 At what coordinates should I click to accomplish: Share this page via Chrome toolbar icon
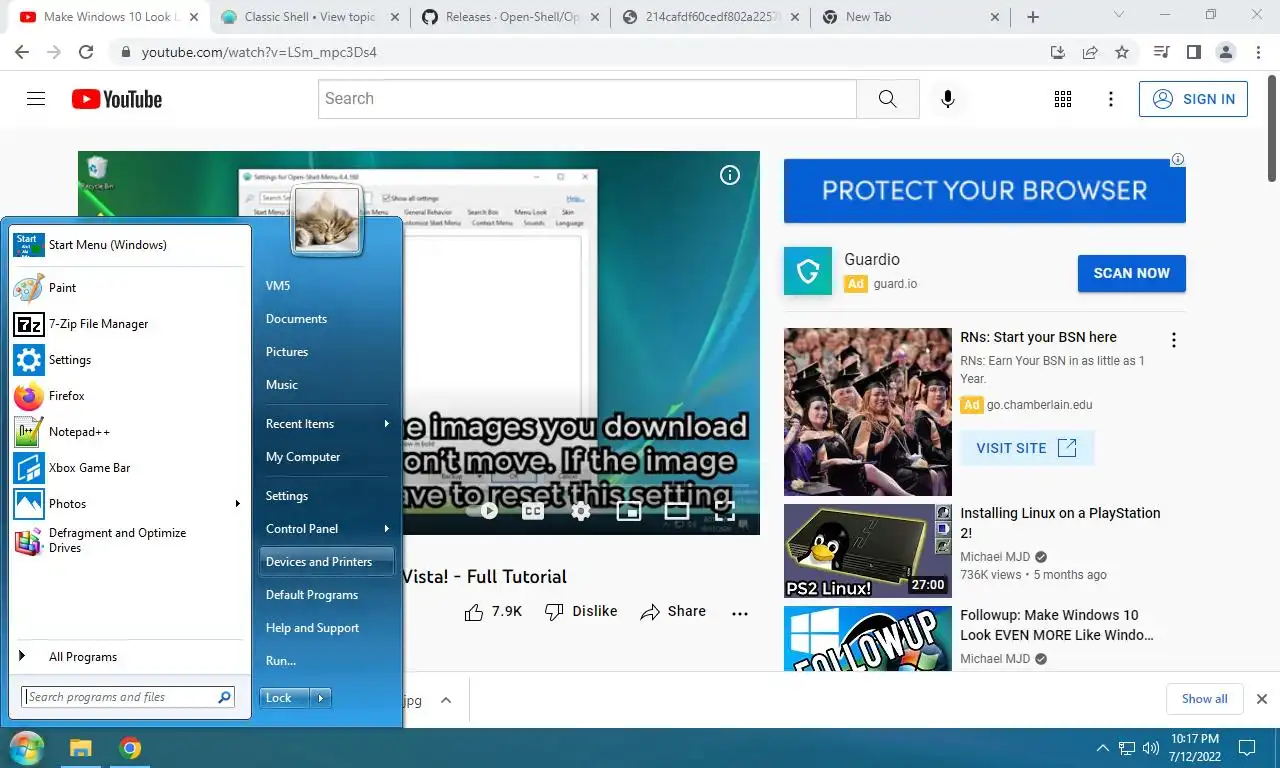1090,52
